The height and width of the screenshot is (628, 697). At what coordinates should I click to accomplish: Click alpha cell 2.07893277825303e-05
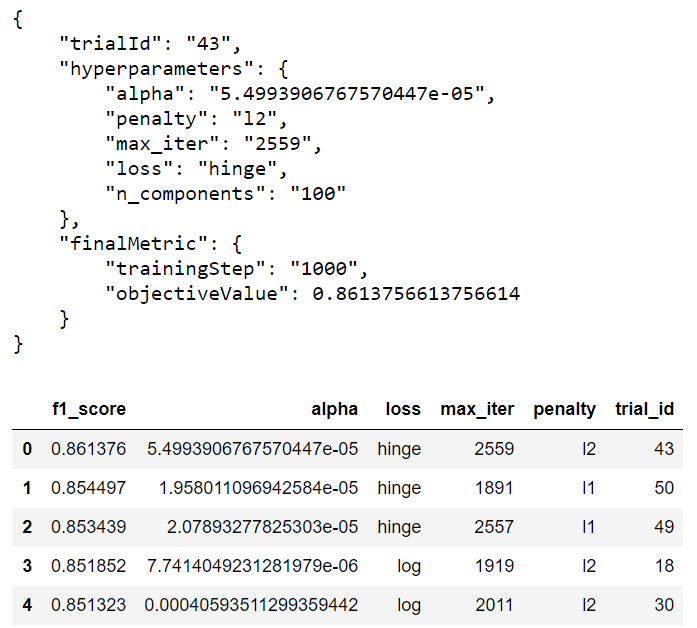(262, 527)
